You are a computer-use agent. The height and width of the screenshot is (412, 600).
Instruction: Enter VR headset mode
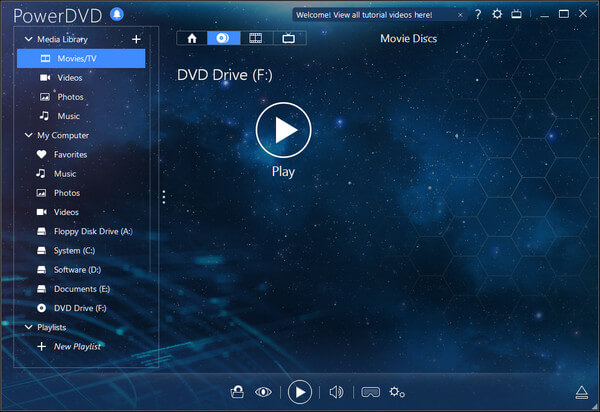tap(370, 392)
